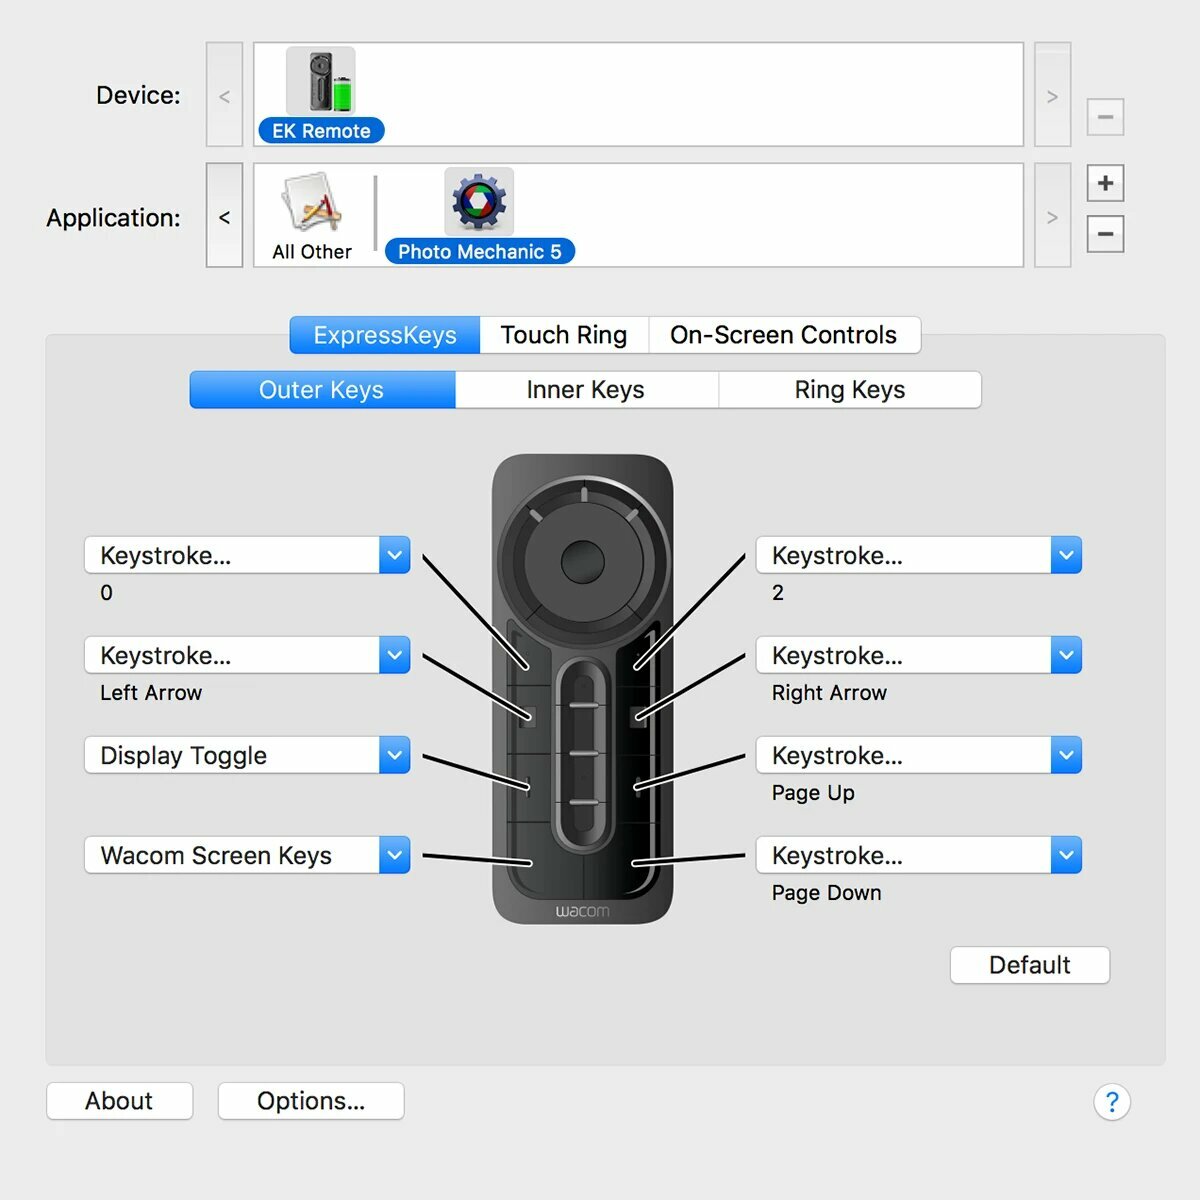
Task: Expand the Keystroke dropdown for Left Arrow
Action: [247, 655]
